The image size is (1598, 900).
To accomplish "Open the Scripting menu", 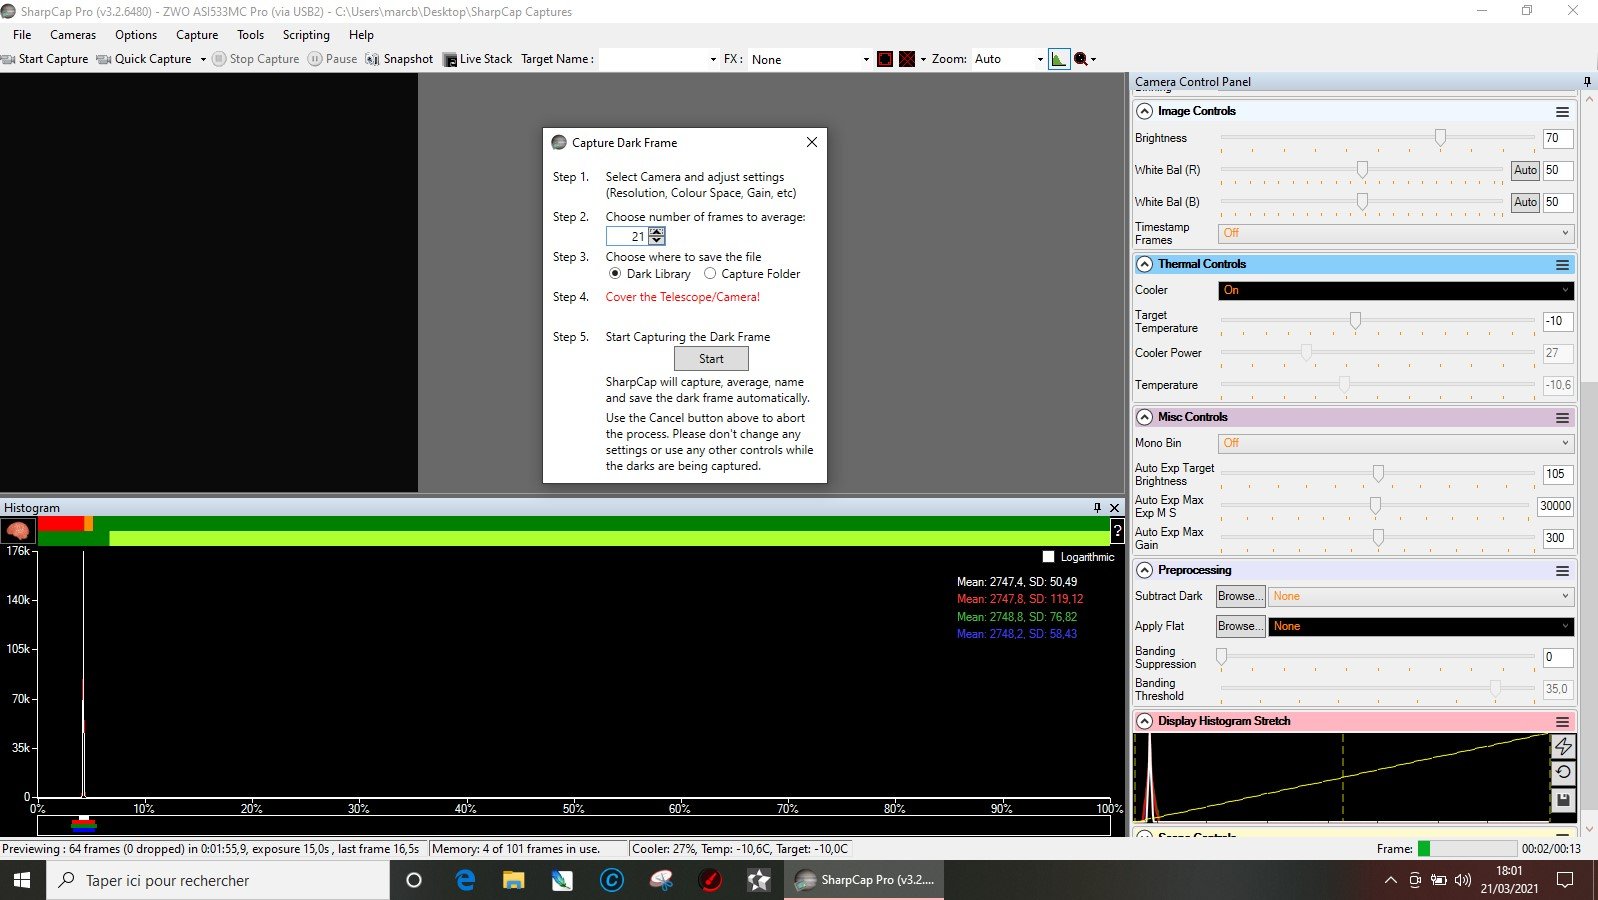I will click(x=306, y=34).
